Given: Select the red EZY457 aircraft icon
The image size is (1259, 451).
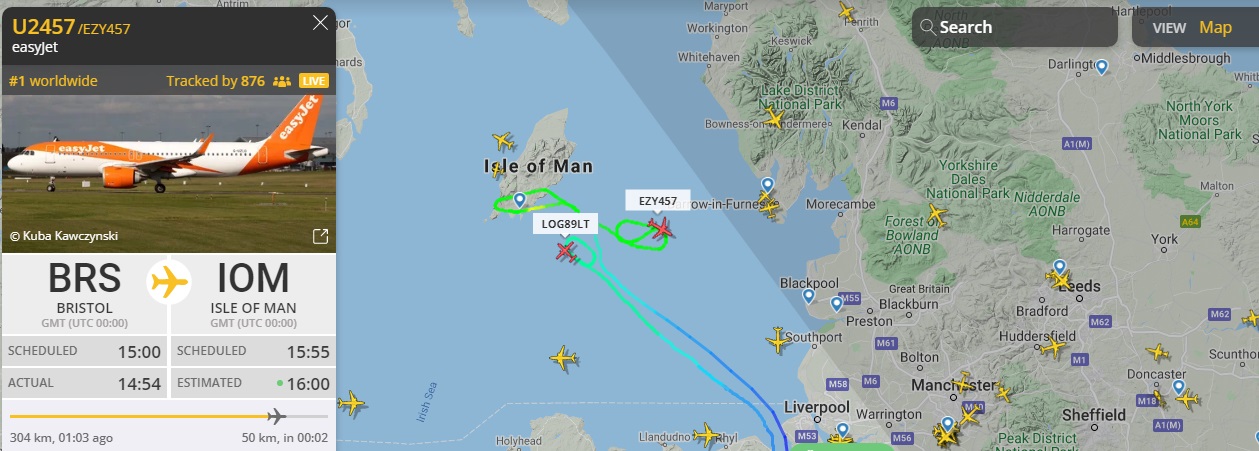Looking at the screenshot, I should pos(660,230).
